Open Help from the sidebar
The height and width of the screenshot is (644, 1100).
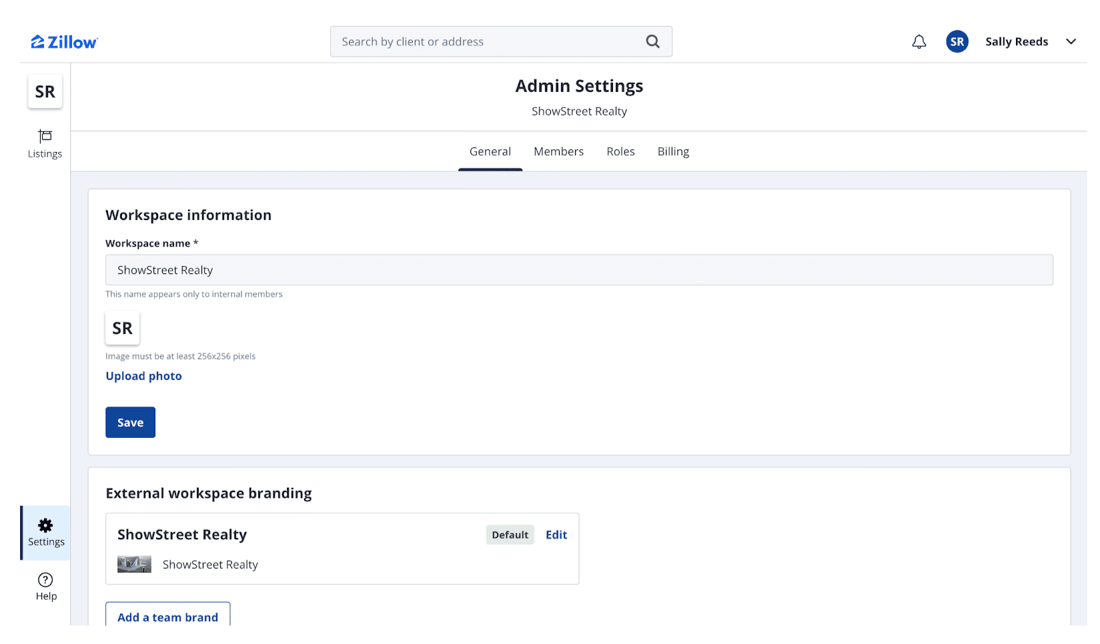pos(46,586)
